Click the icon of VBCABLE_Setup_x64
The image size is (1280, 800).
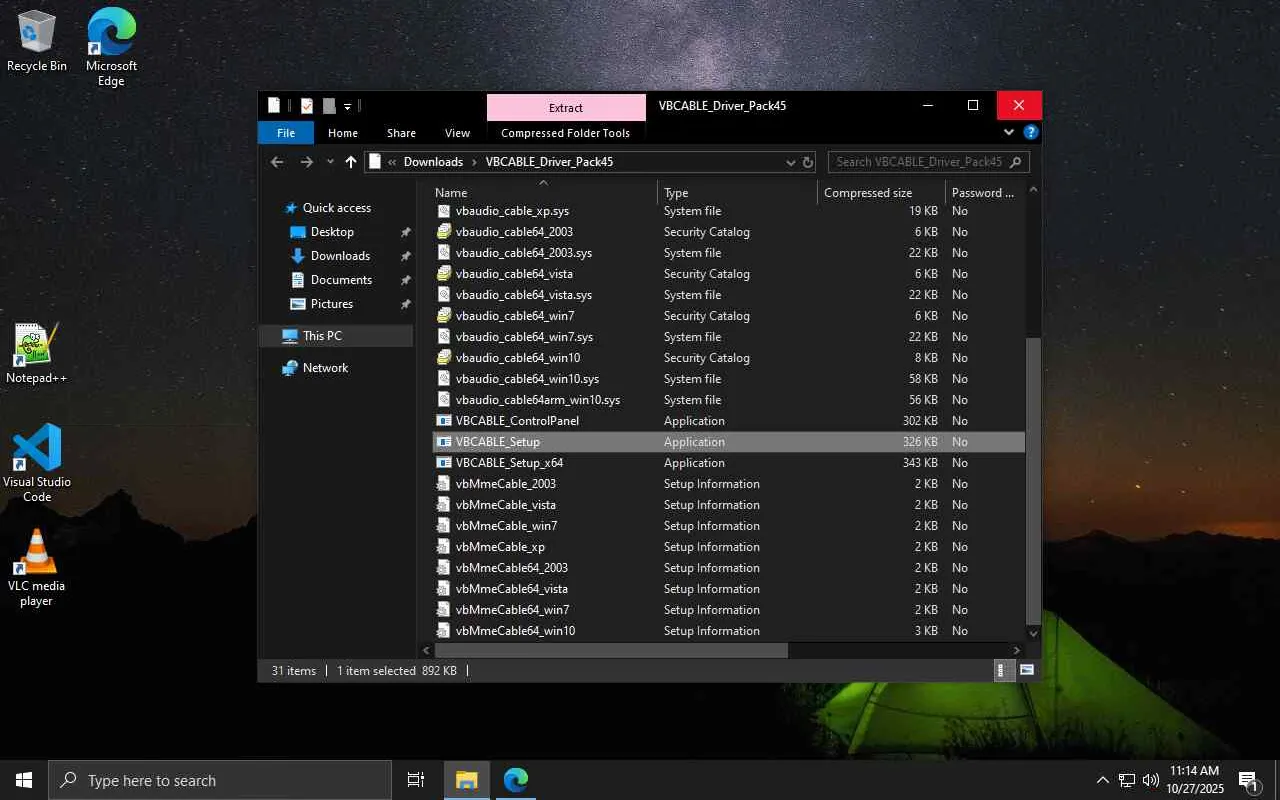click(444, 463)
